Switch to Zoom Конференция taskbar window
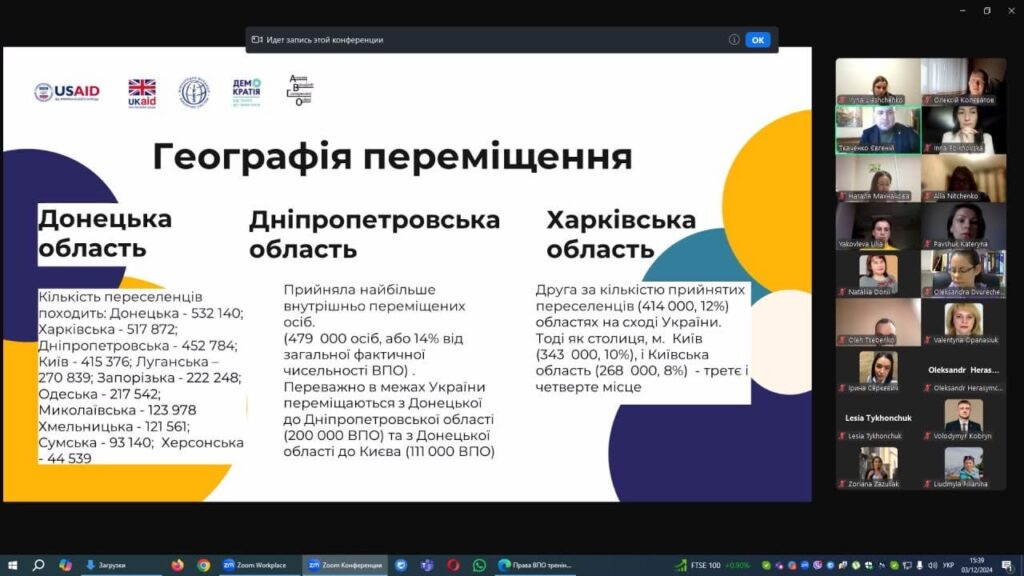The height and width of the screenshot is (576, 1024). click(344, 565)
